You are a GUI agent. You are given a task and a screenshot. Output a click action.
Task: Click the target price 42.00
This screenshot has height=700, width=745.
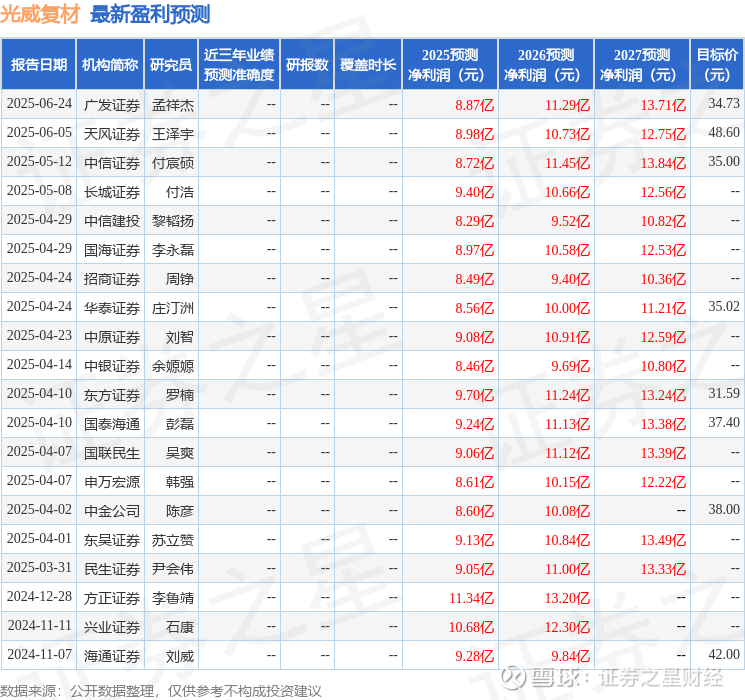pos(724,654)
